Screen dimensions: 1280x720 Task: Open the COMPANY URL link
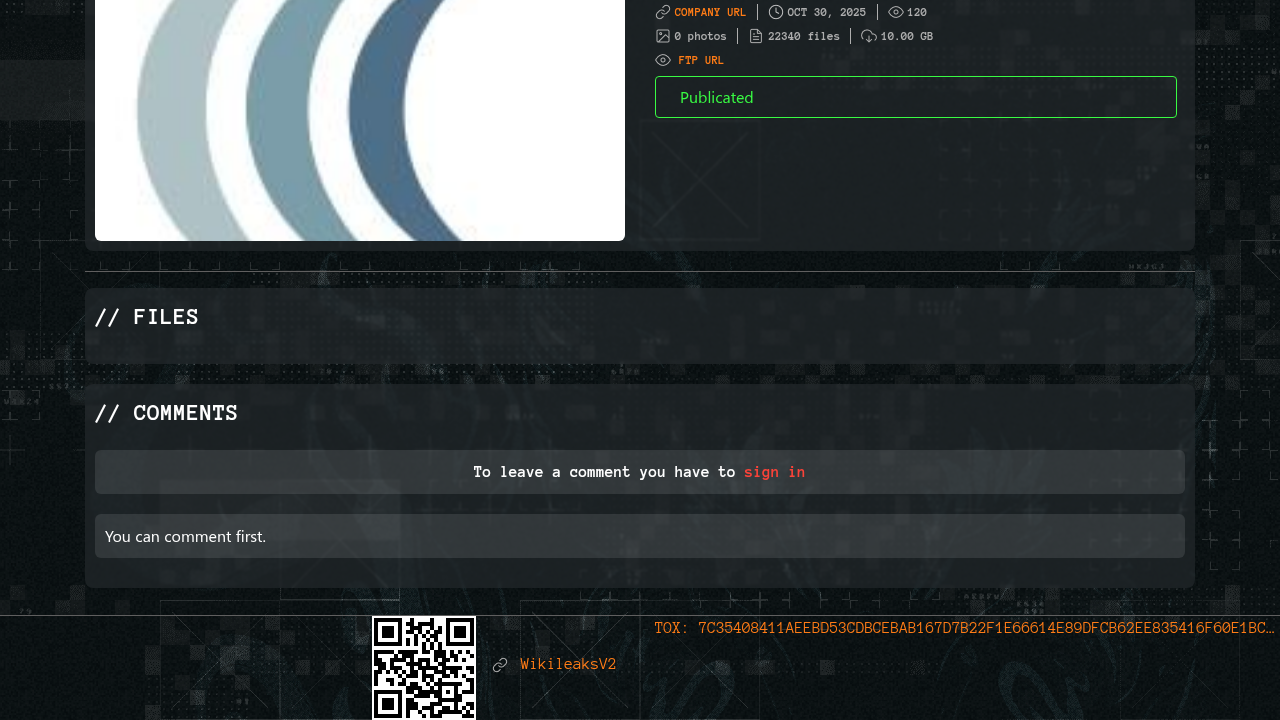click(710, 12)
